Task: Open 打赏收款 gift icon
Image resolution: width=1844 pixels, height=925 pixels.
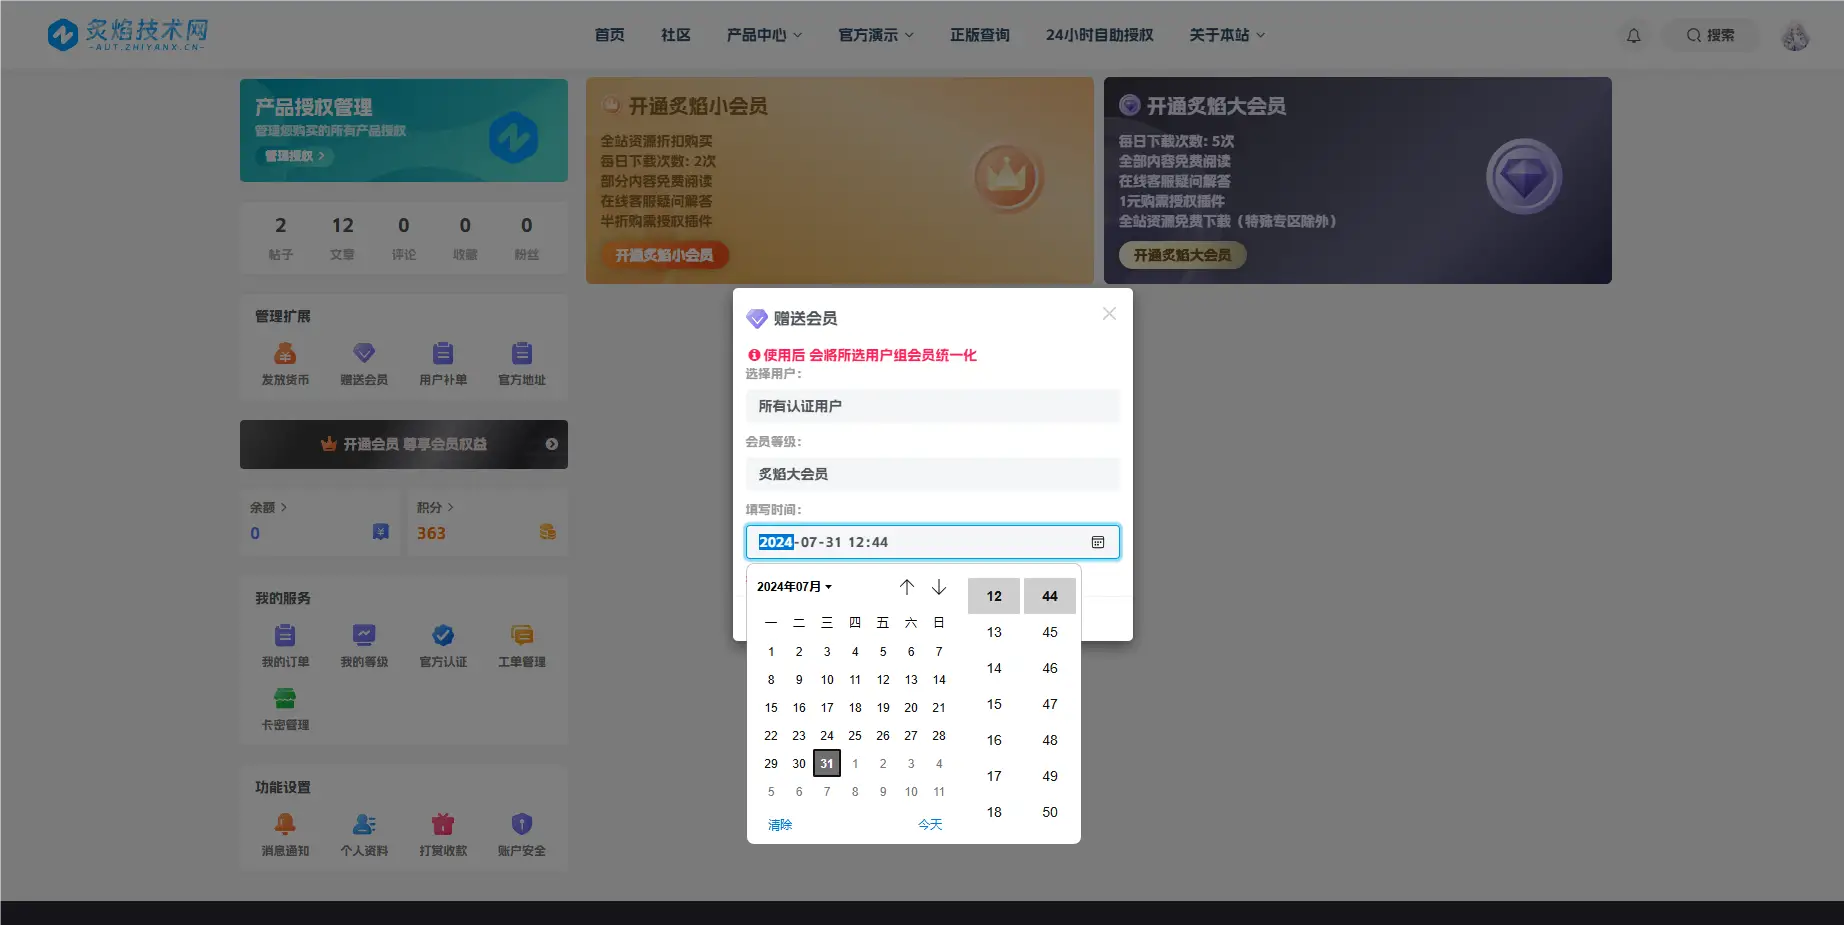Action: click(x=443, y=825)
